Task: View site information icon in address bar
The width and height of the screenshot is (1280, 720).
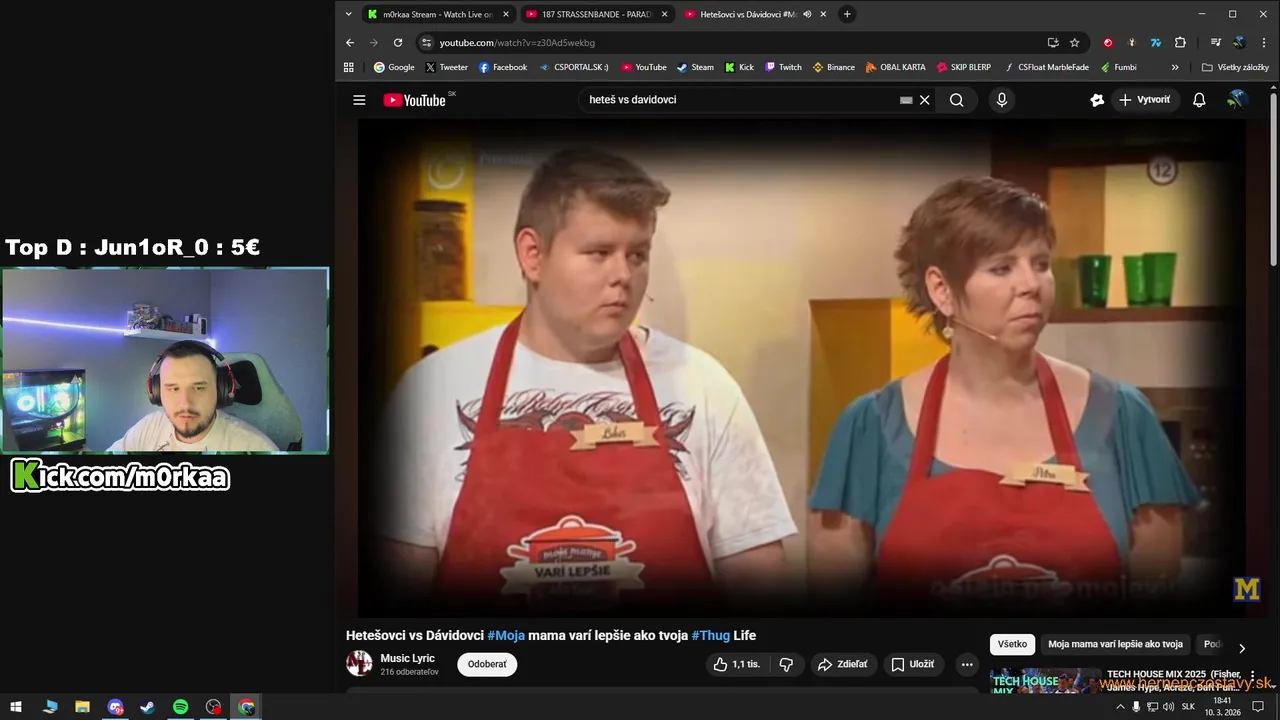Action: click(426, 43)
